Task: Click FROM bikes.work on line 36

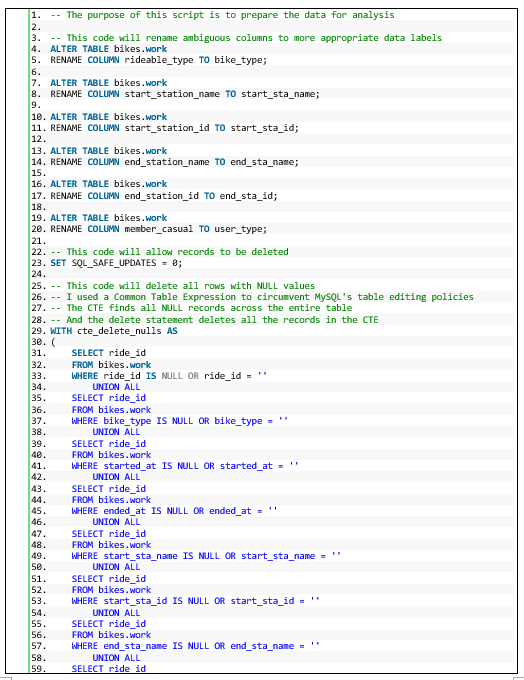Action: [x=111, y=410]
